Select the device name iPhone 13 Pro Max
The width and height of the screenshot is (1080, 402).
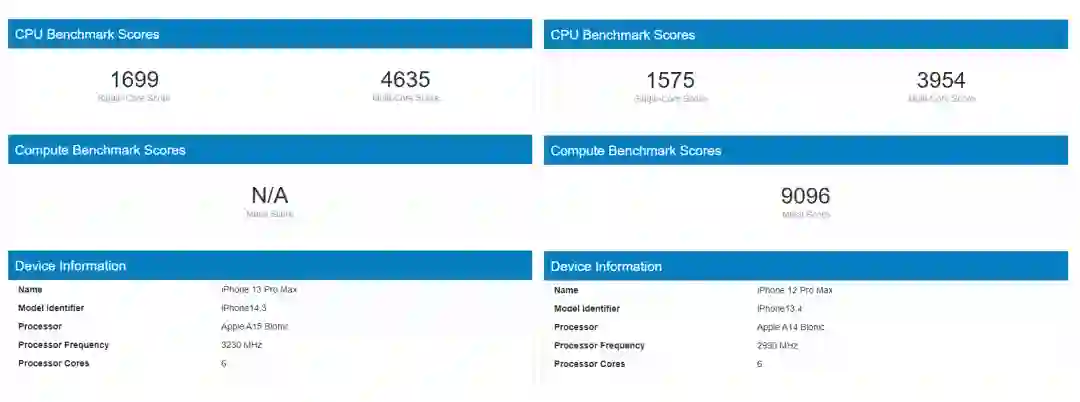pos(259,290)
